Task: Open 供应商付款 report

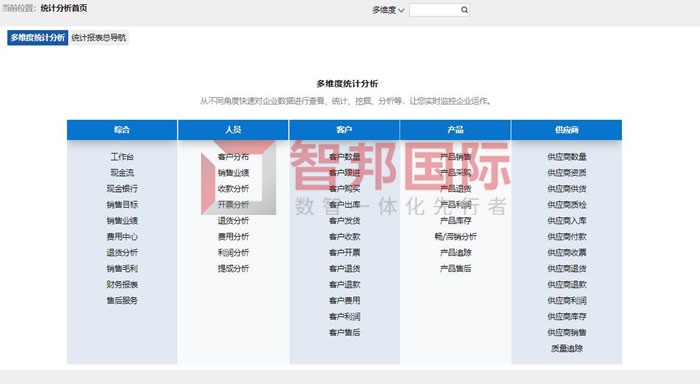Action: pos(567,237)
